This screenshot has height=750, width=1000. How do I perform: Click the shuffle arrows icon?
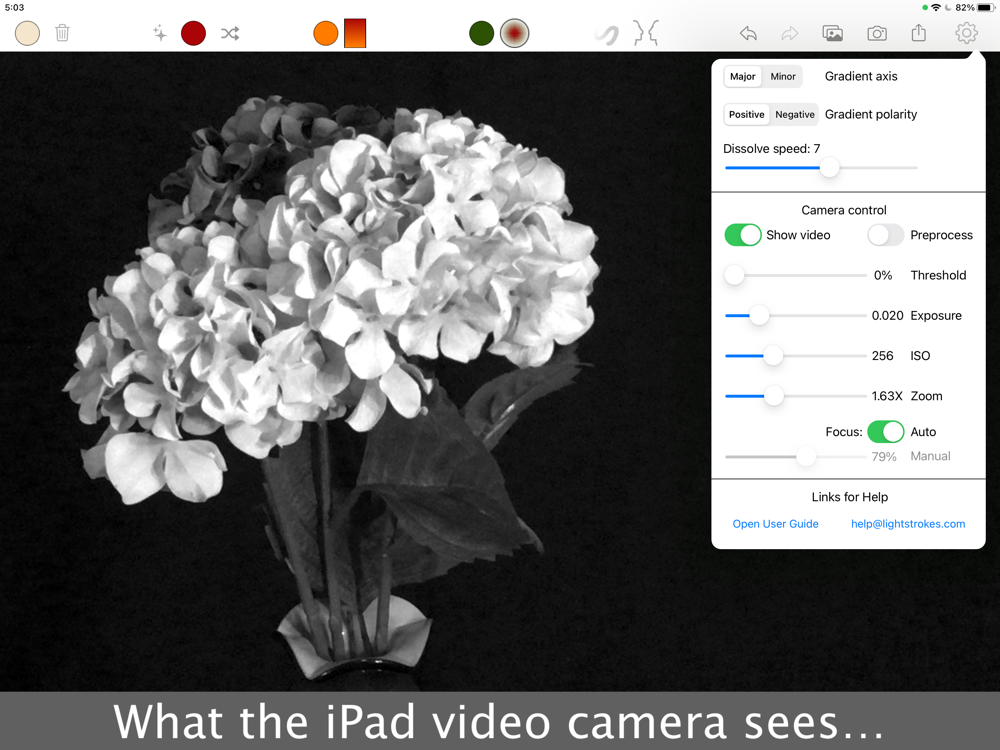point(230,33)
